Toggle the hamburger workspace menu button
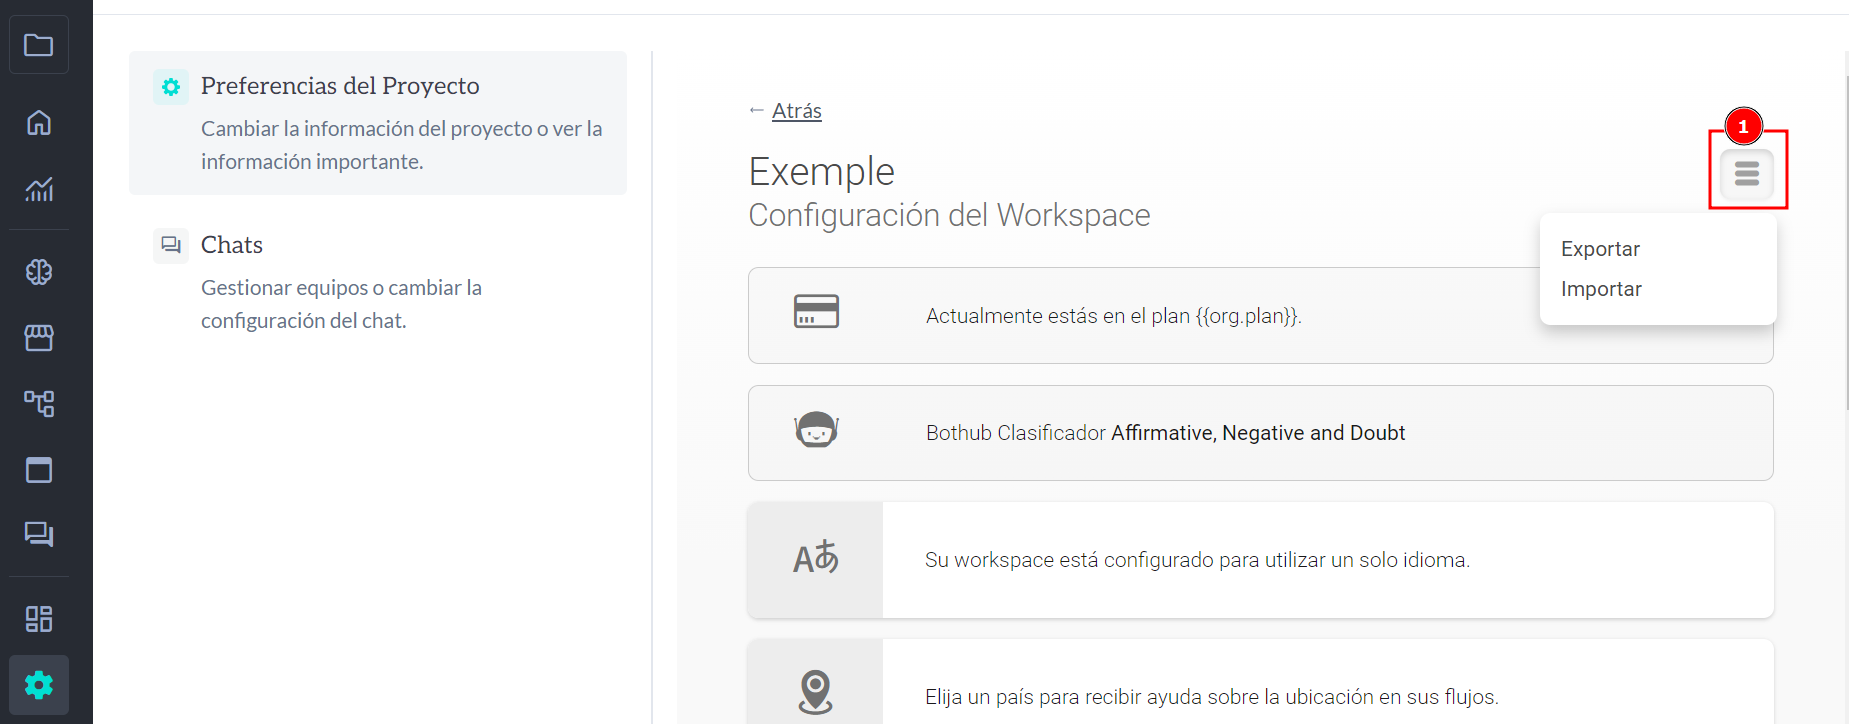This screenshot has height=724, width=1849. (x=1746, y=174)
